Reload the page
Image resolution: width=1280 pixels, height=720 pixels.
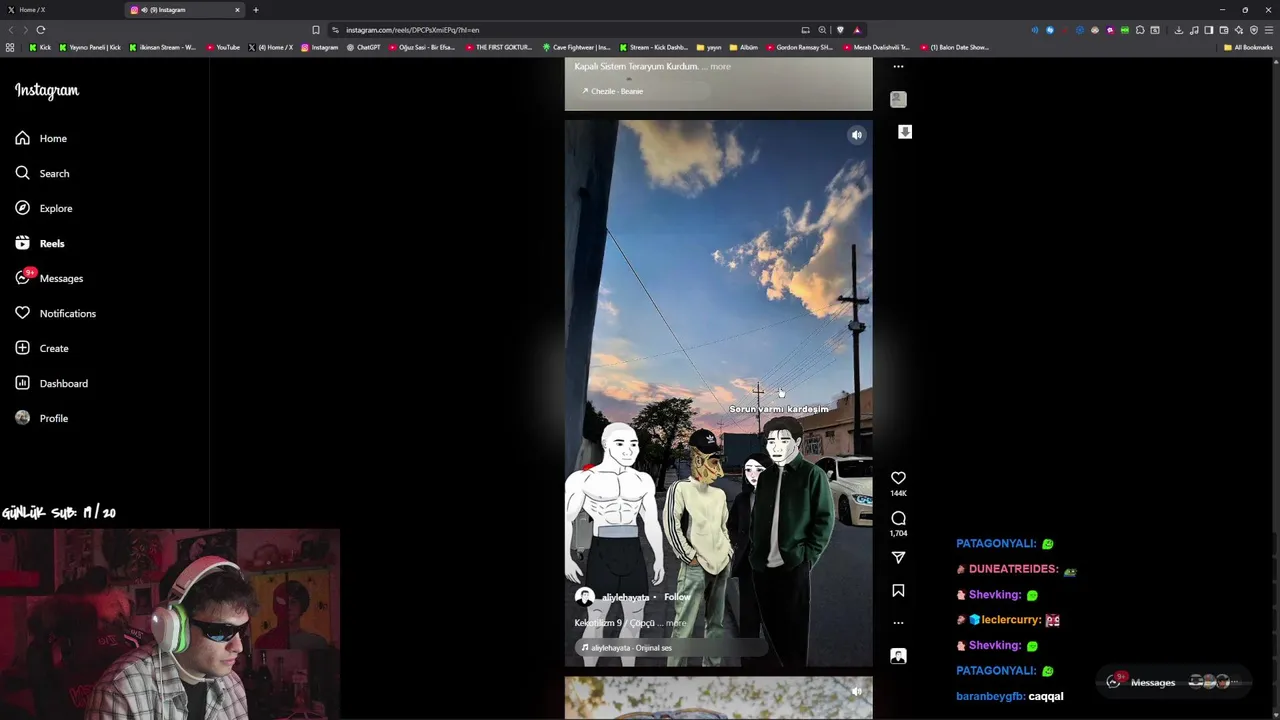tap(41, 30)
